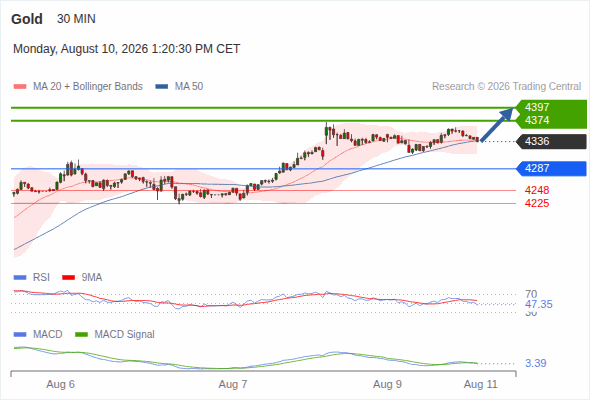Click the Aug 7 date axis label
The image size is (590, 400).
[233, 384]
